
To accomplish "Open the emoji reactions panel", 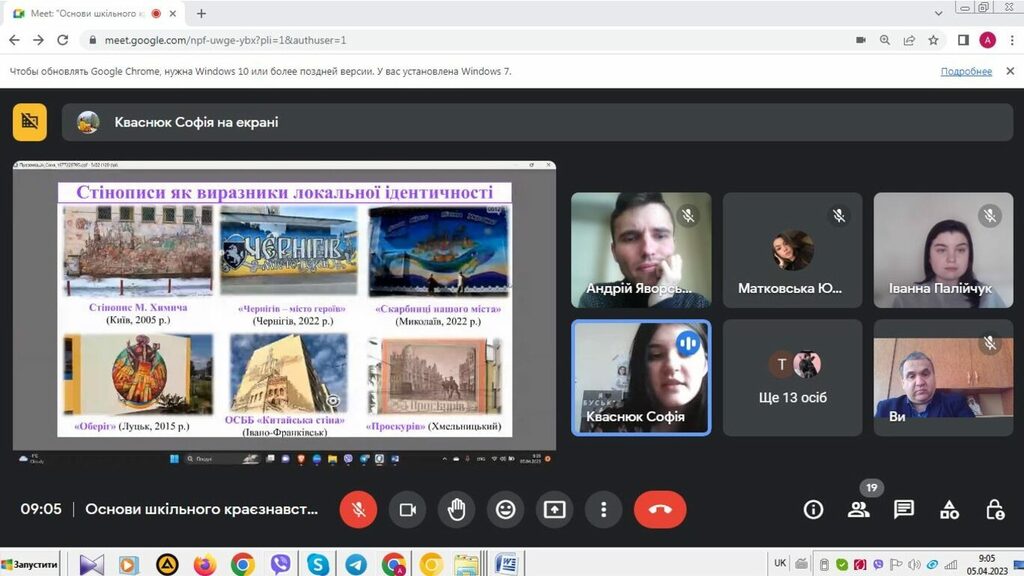I will (505, 509).
